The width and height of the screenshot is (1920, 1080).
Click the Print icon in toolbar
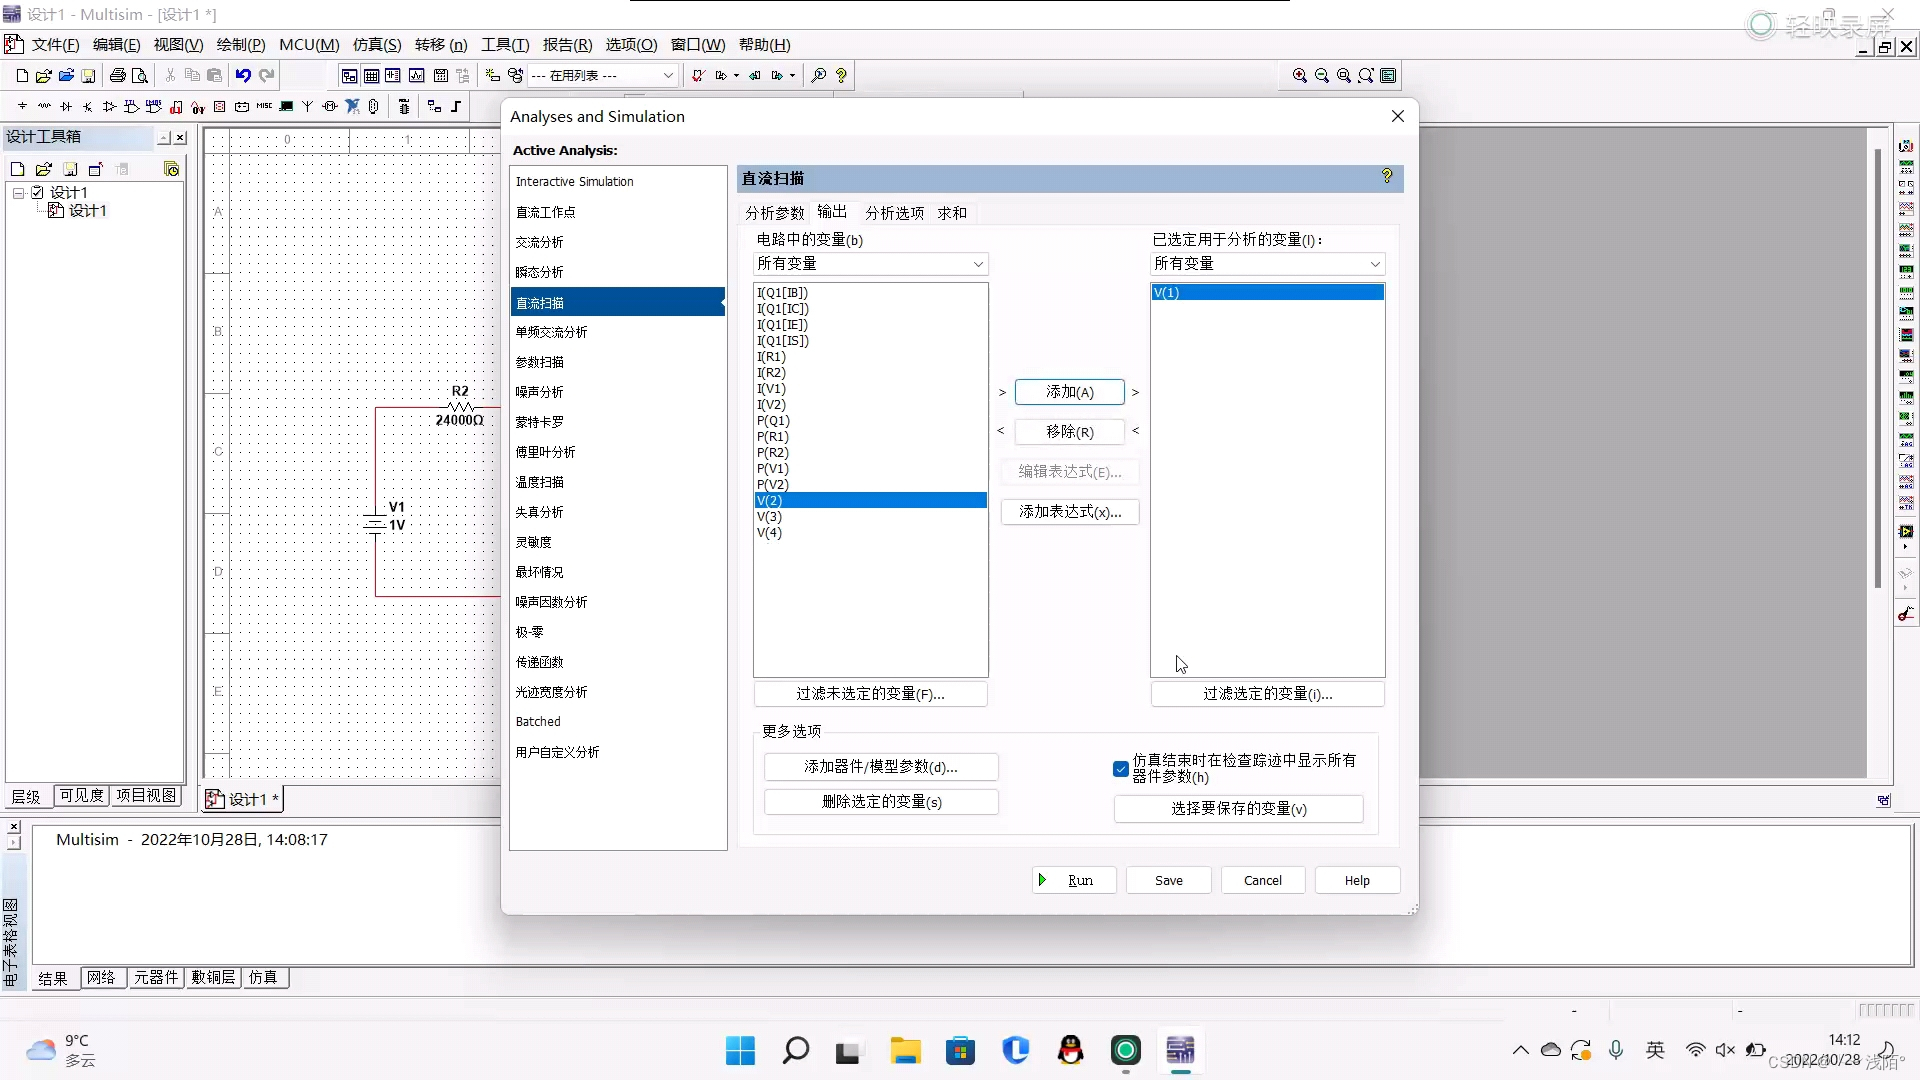[118, 75]
